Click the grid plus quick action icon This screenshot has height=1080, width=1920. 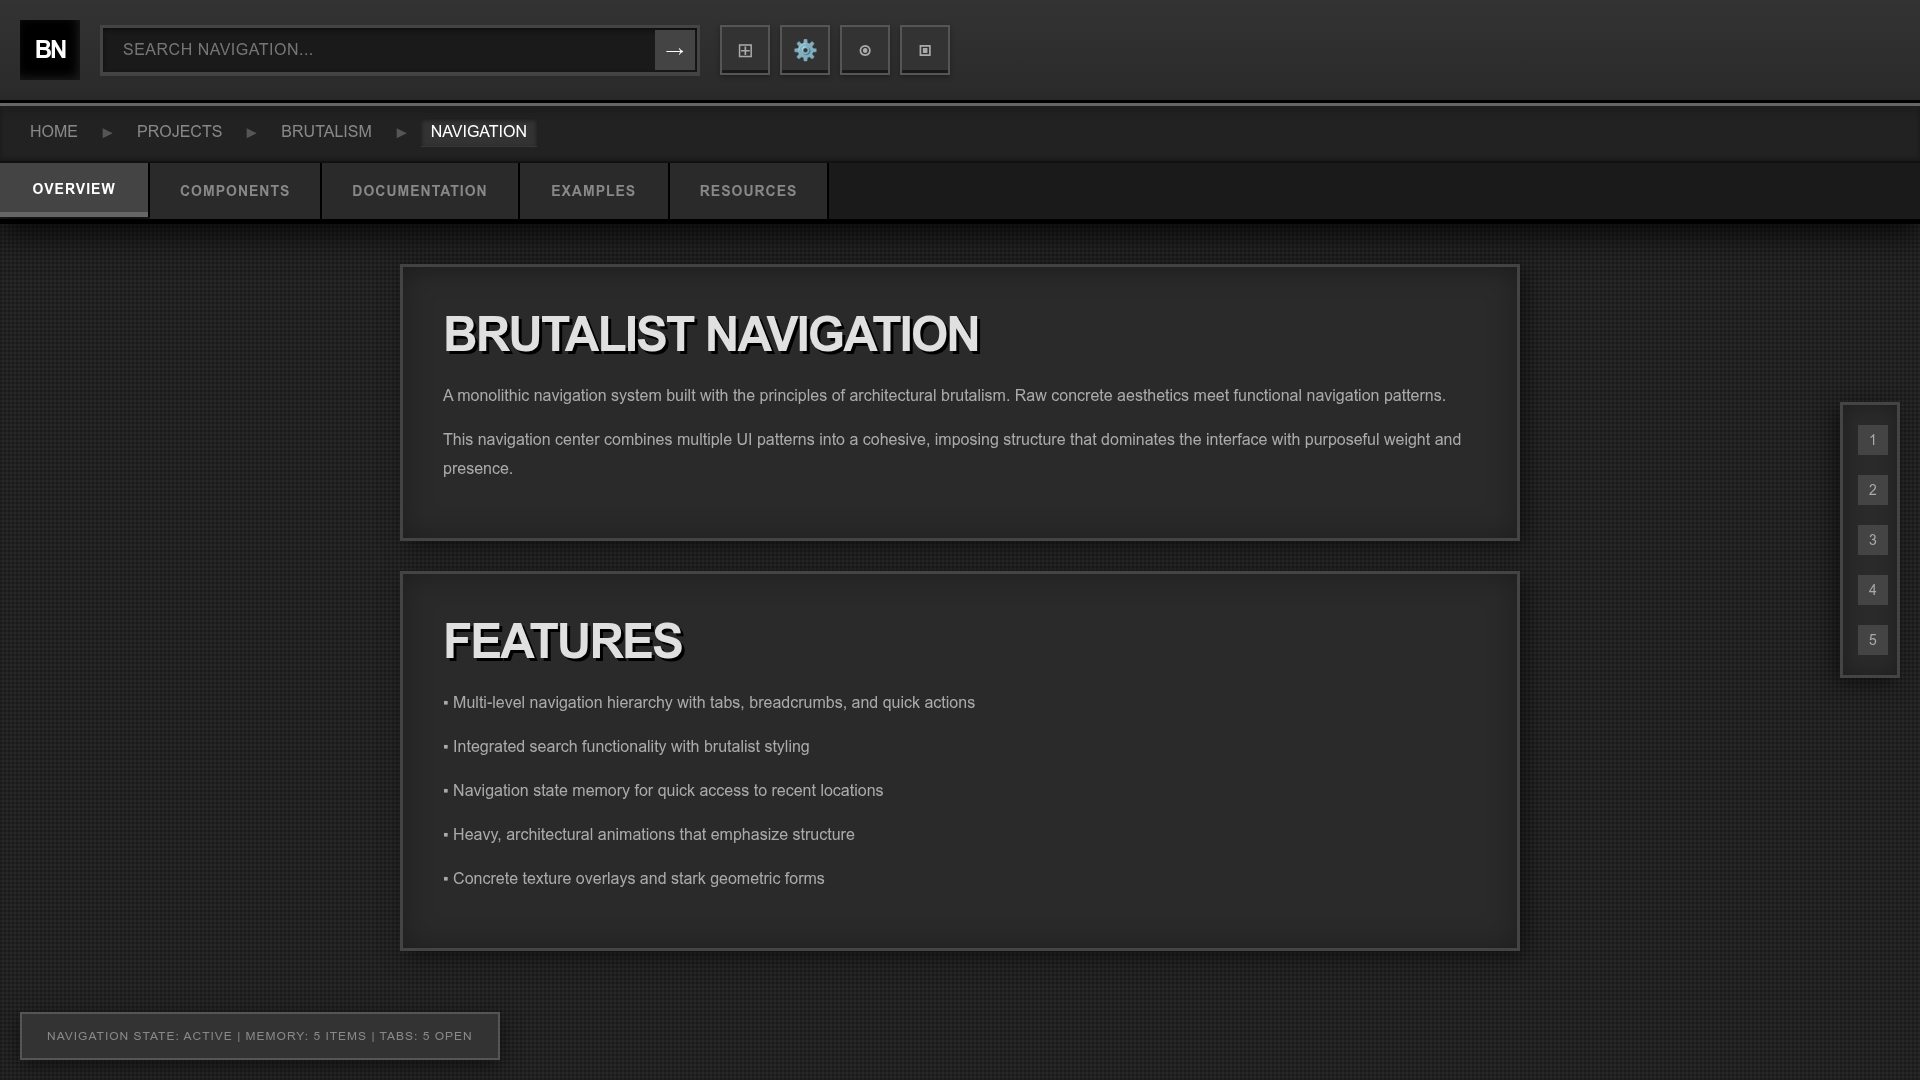click(x=745, y=50)
